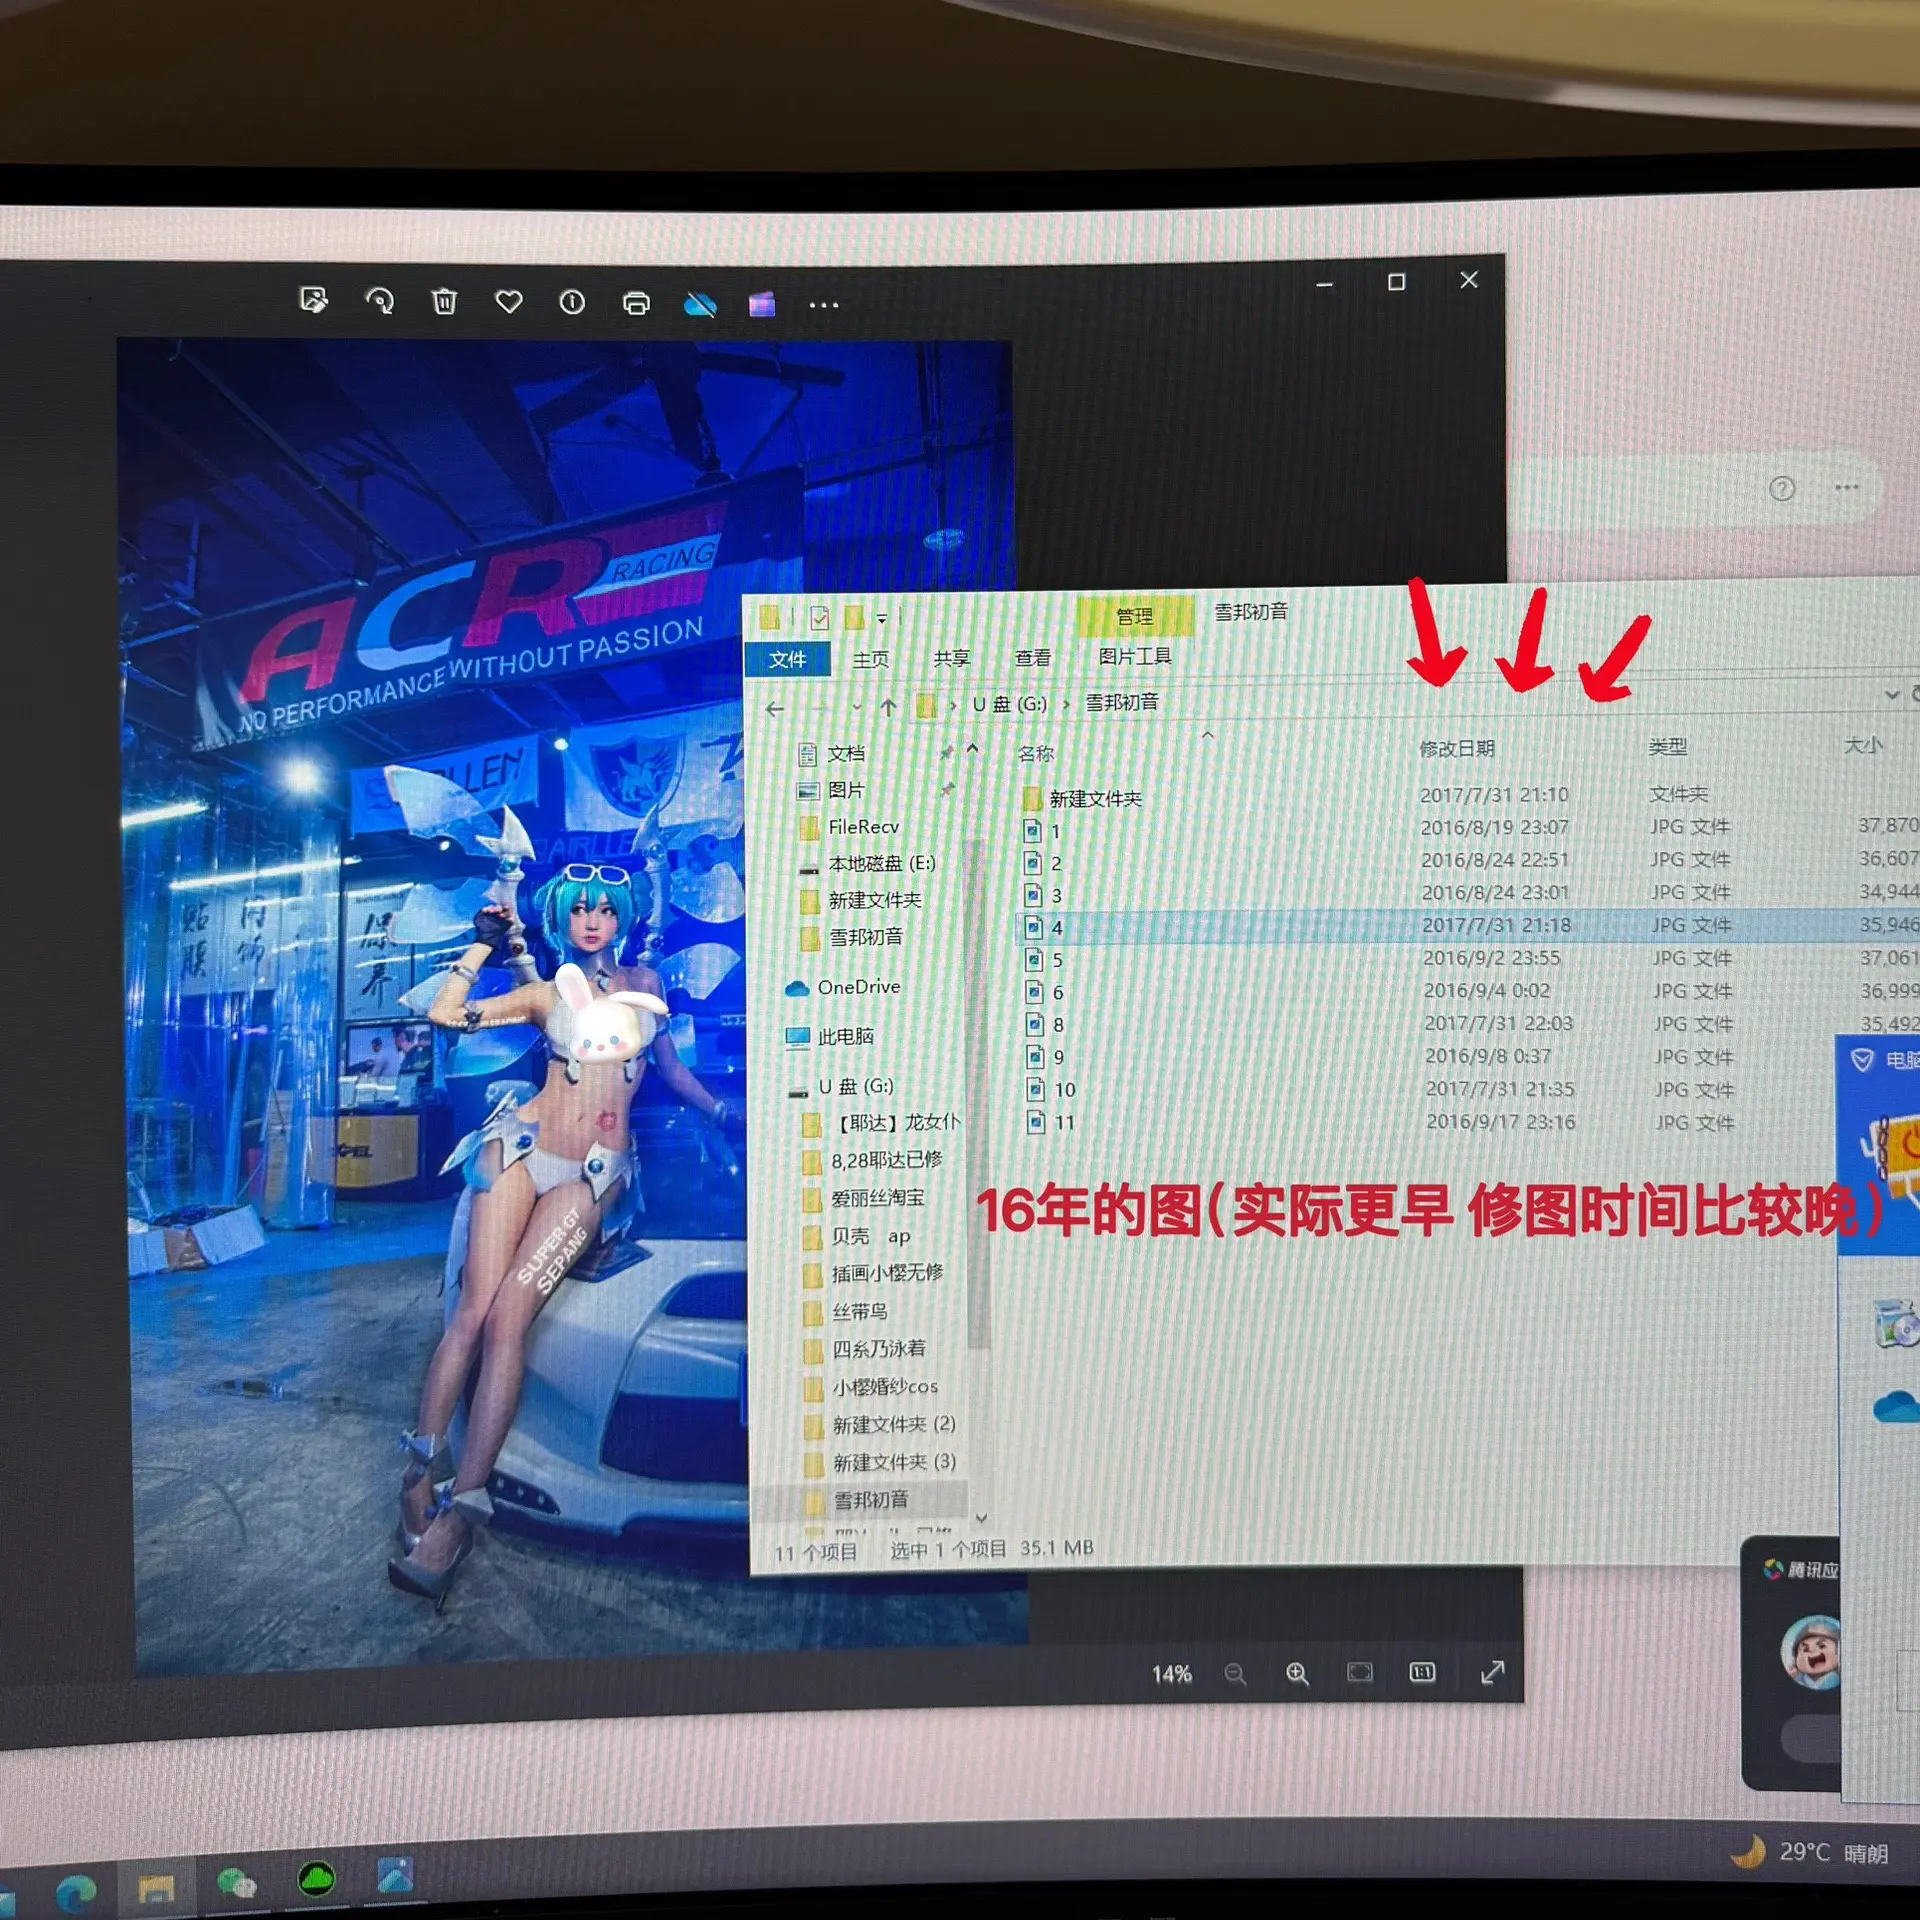Sort by the 修改日期 column header

pyautogui.click(x=1456, y=749)
